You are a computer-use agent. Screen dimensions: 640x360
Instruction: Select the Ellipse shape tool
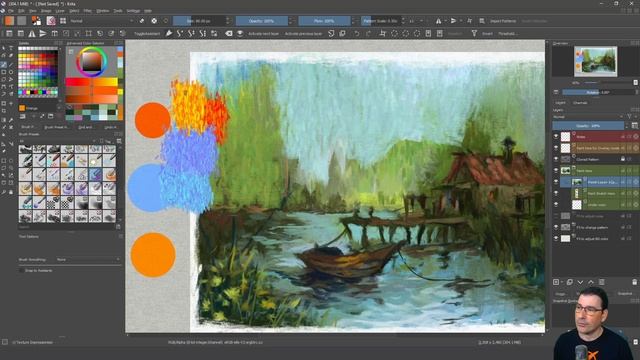[x=11, y=72]
